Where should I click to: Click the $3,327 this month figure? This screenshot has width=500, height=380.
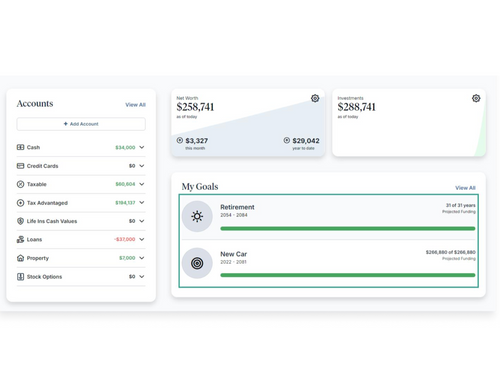pos(197,141)
